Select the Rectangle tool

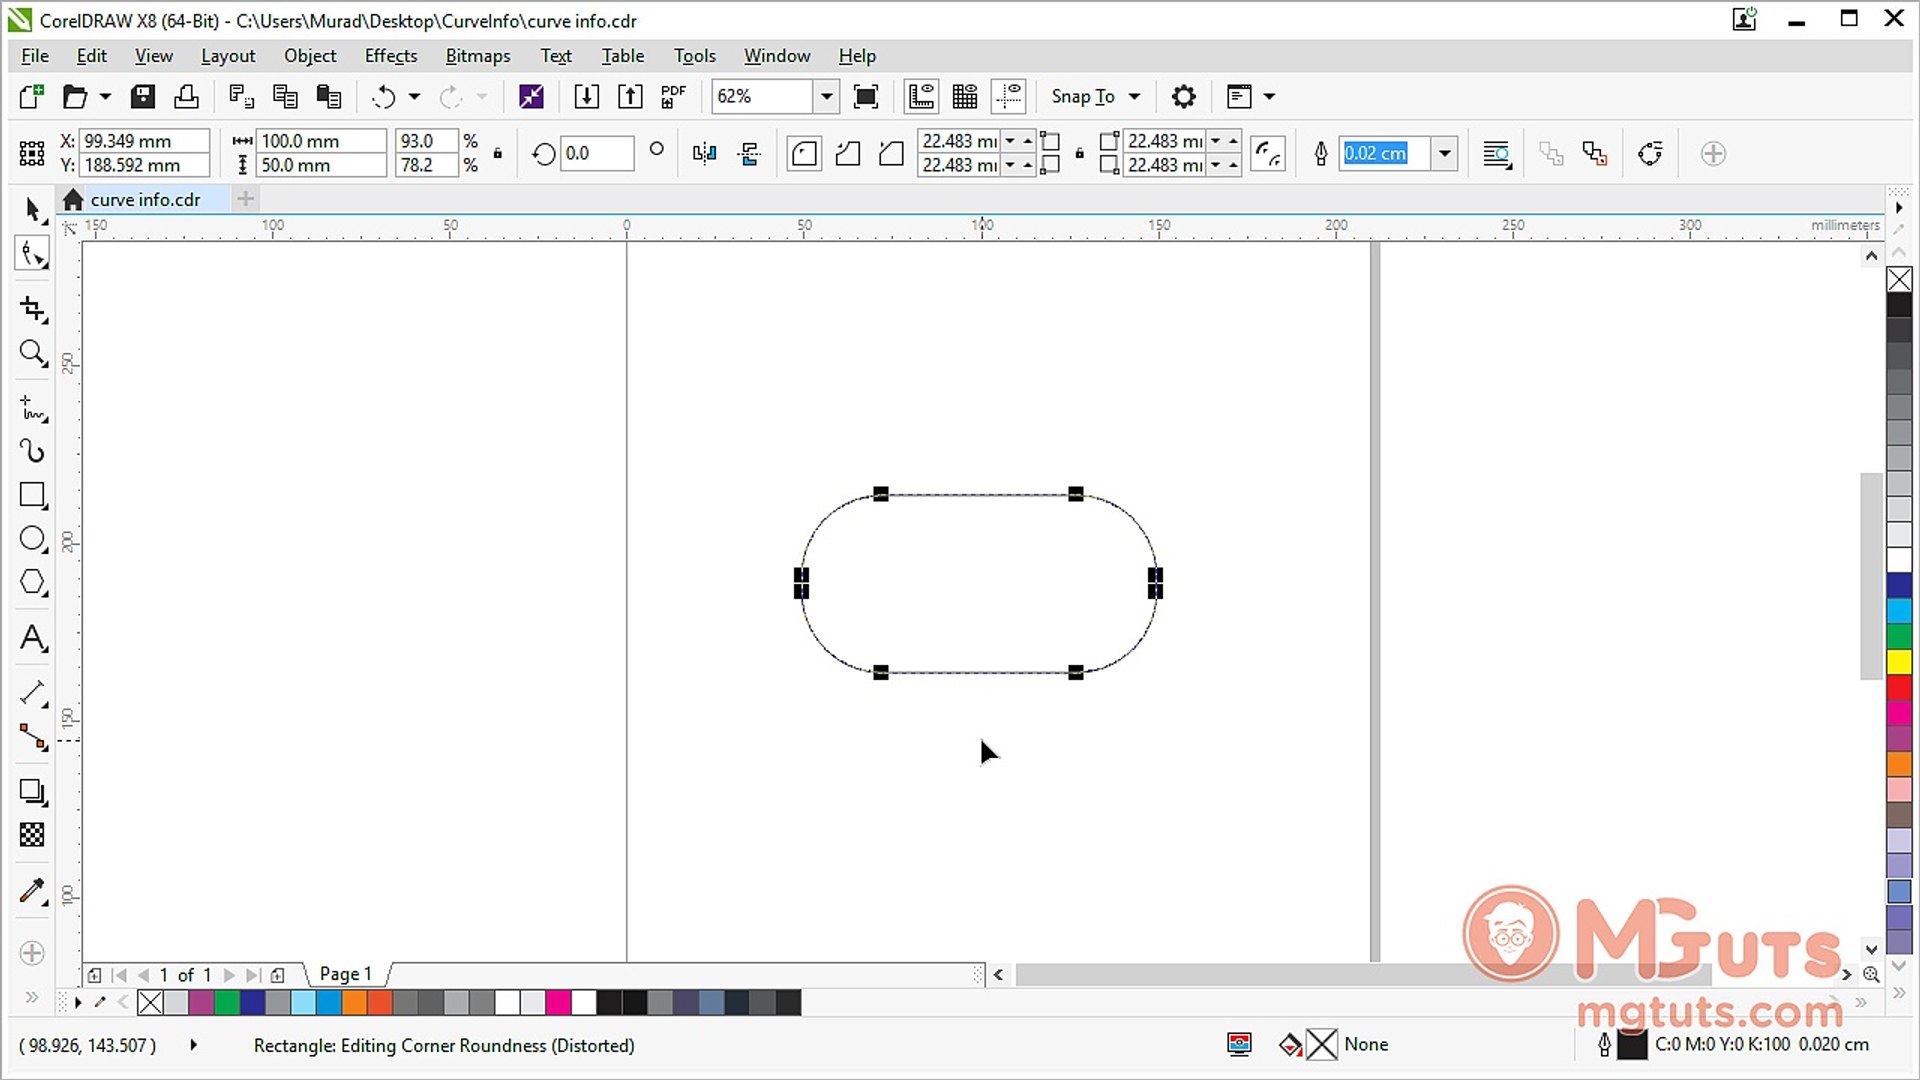pos(33,495)
